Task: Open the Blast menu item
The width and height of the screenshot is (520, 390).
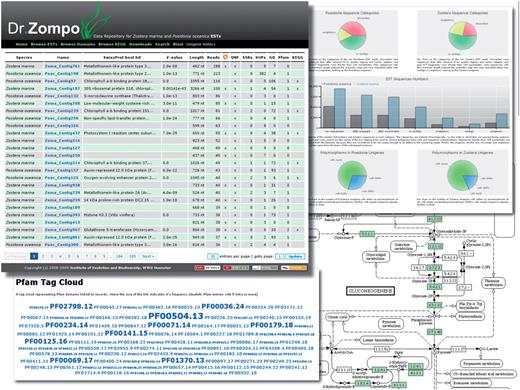Action: tap(178, 44)
